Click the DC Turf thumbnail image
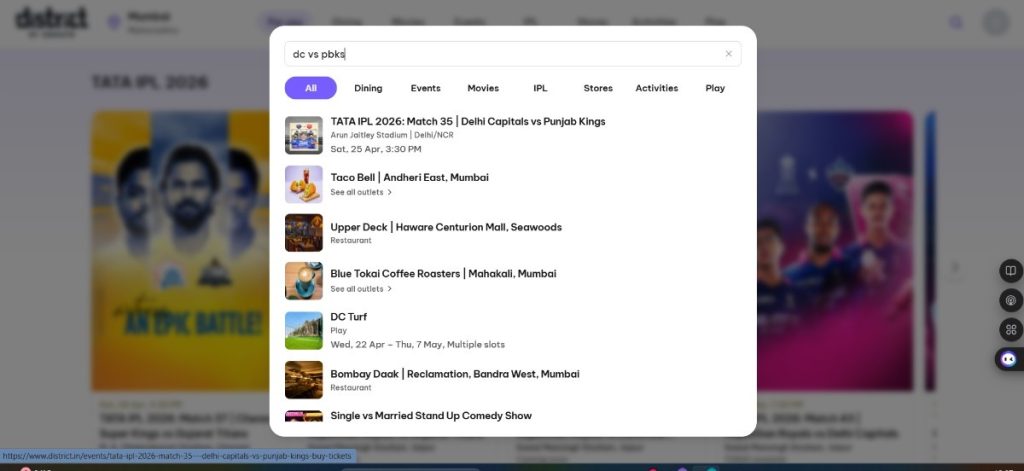1024x471 pixels. click(x=304, y=331)
